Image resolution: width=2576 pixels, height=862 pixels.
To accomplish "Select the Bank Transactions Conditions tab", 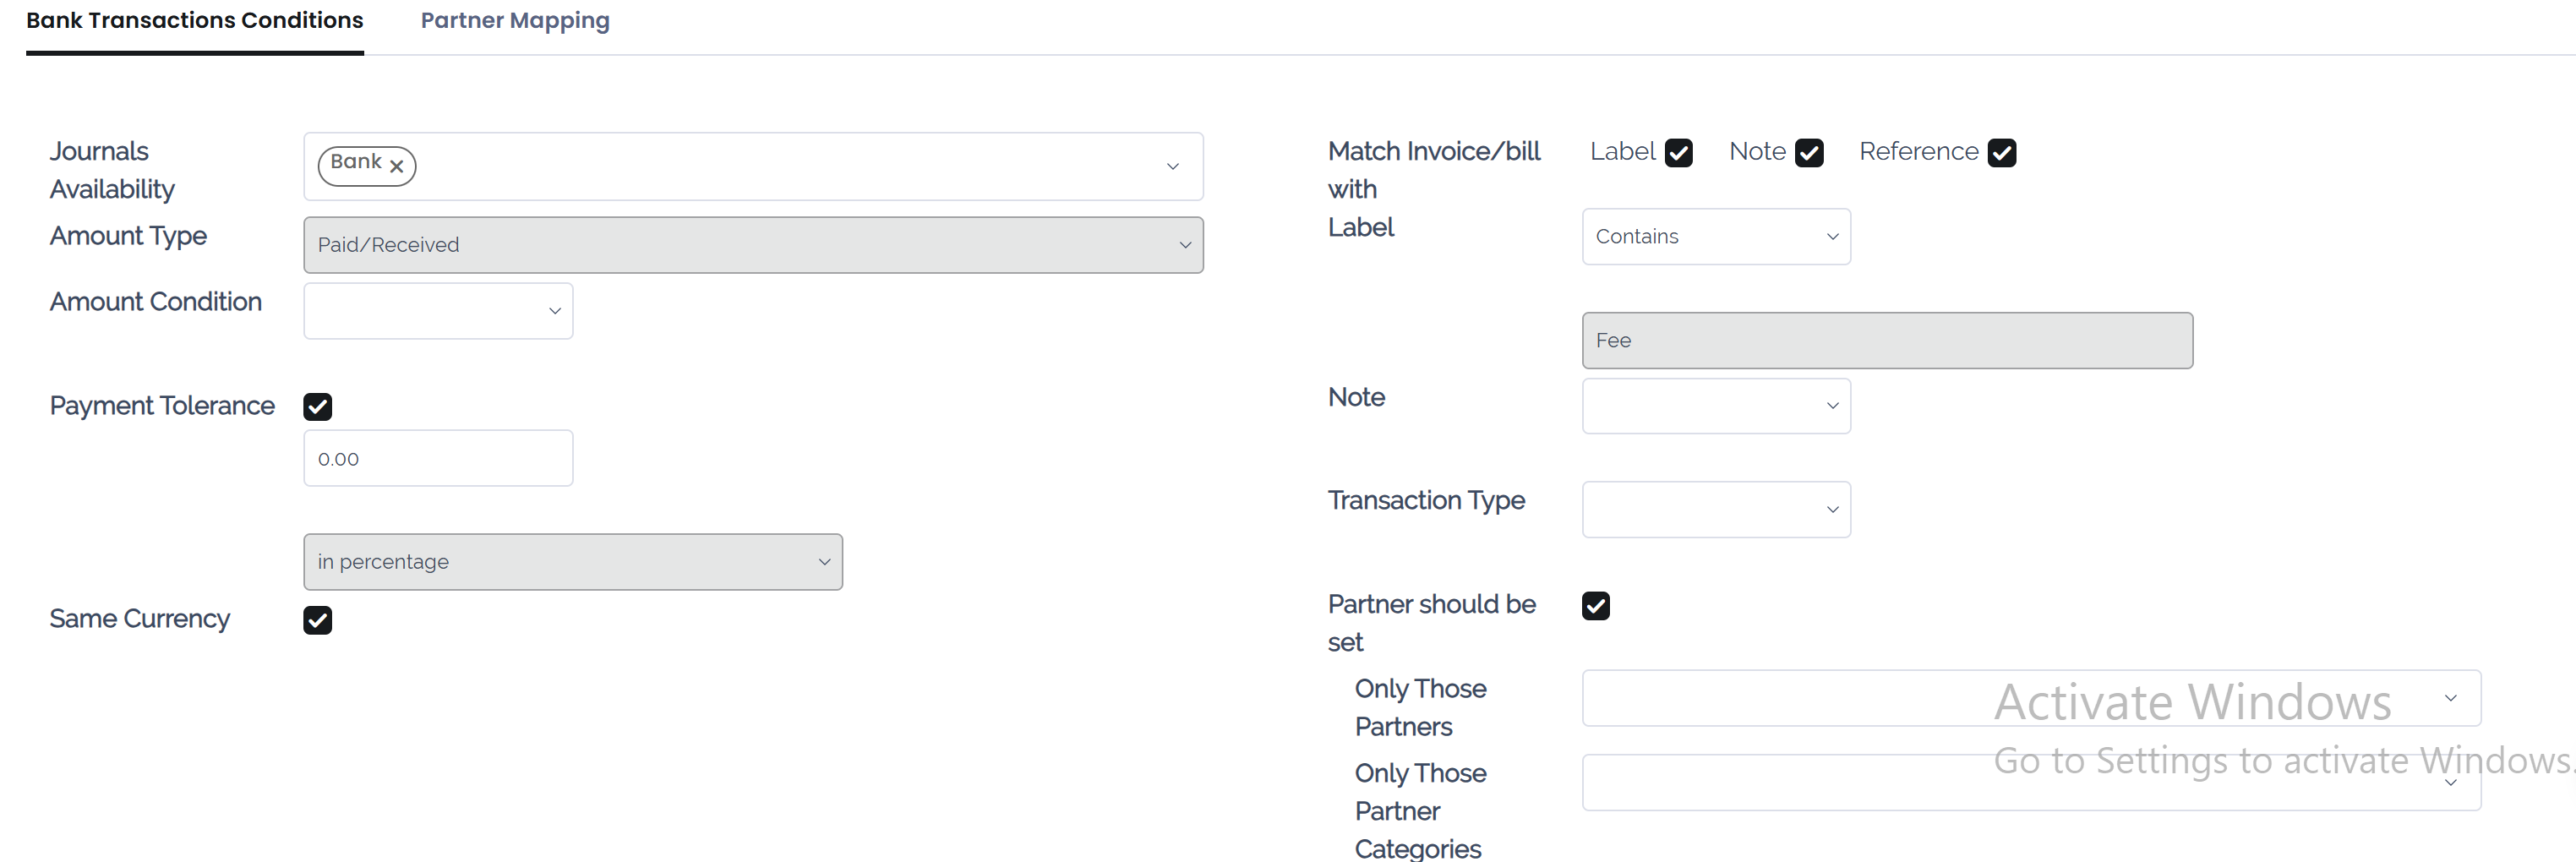I will pos(194,21).
